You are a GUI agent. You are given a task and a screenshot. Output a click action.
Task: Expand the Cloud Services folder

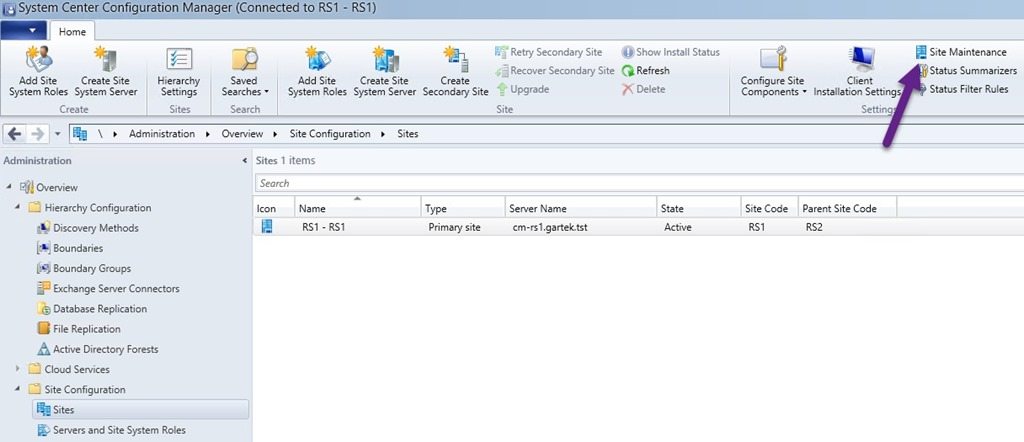[18, 370]
